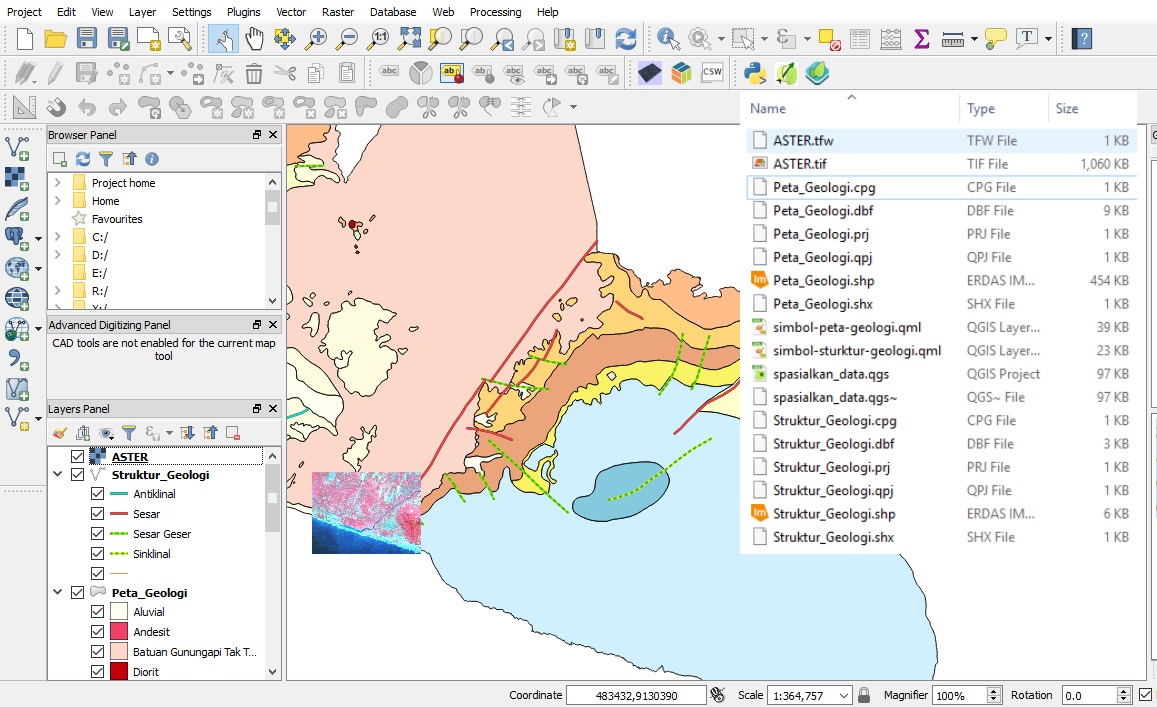Uncheck the Sesar layer visibility

(x=97, y=514)
